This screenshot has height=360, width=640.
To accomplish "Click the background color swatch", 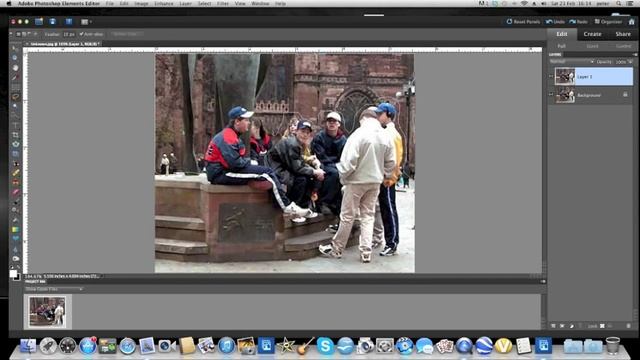I will 17,278.
